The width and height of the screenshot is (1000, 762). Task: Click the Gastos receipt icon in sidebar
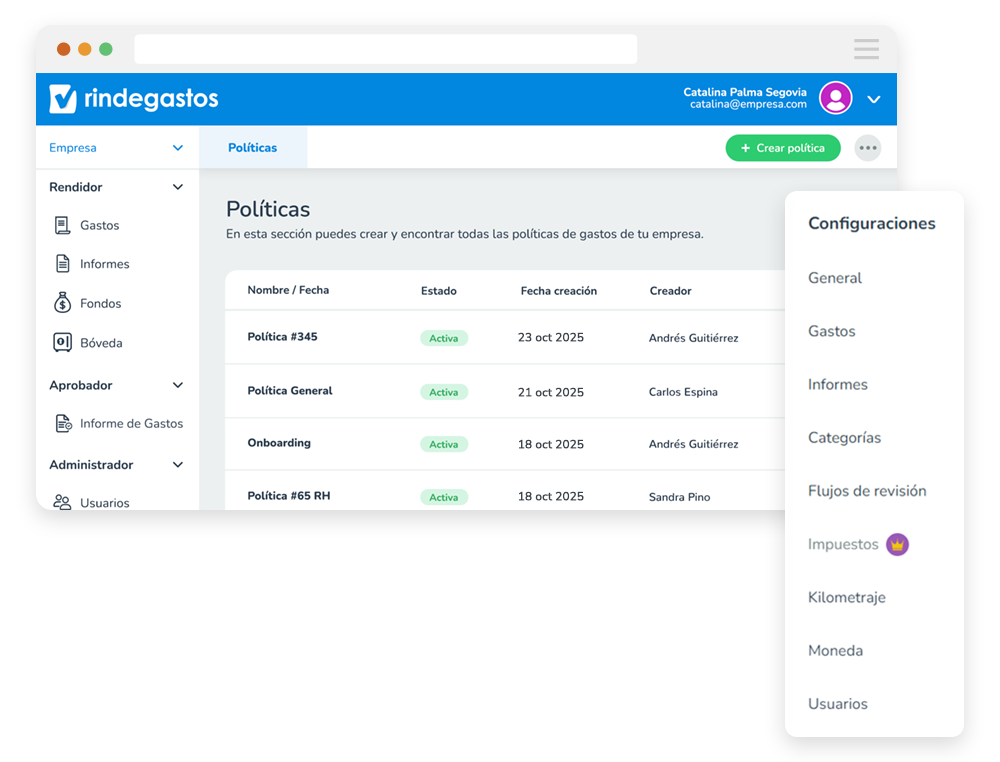pyautogui.click(x=62, y=226)
